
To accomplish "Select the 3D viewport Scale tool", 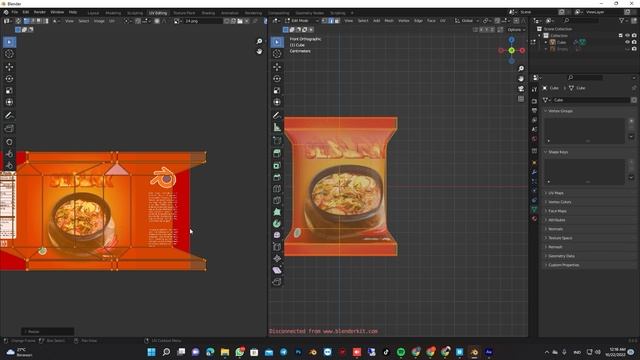I will click(277, 90).
